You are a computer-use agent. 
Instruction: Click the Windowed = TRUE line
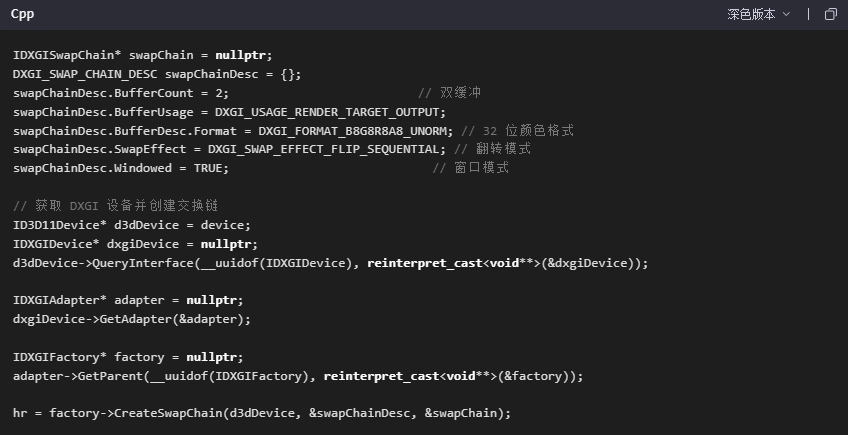pos(120,168)
